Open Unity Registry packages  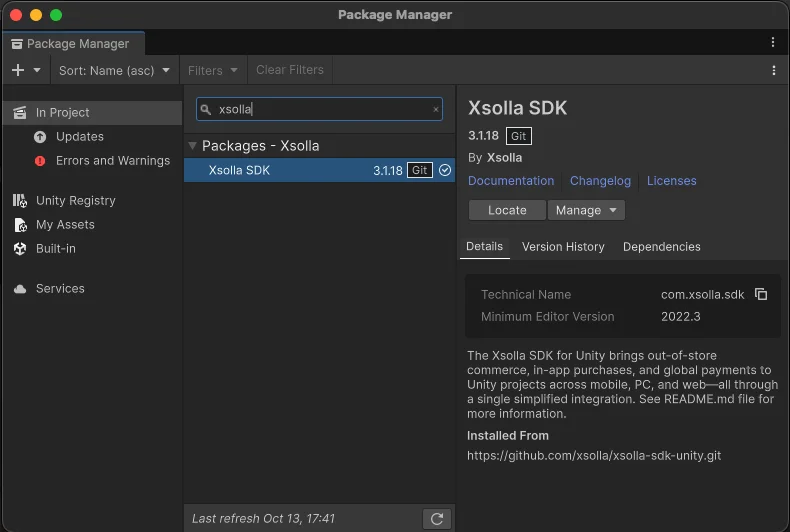pyautogui.click(x=76, y=201)
